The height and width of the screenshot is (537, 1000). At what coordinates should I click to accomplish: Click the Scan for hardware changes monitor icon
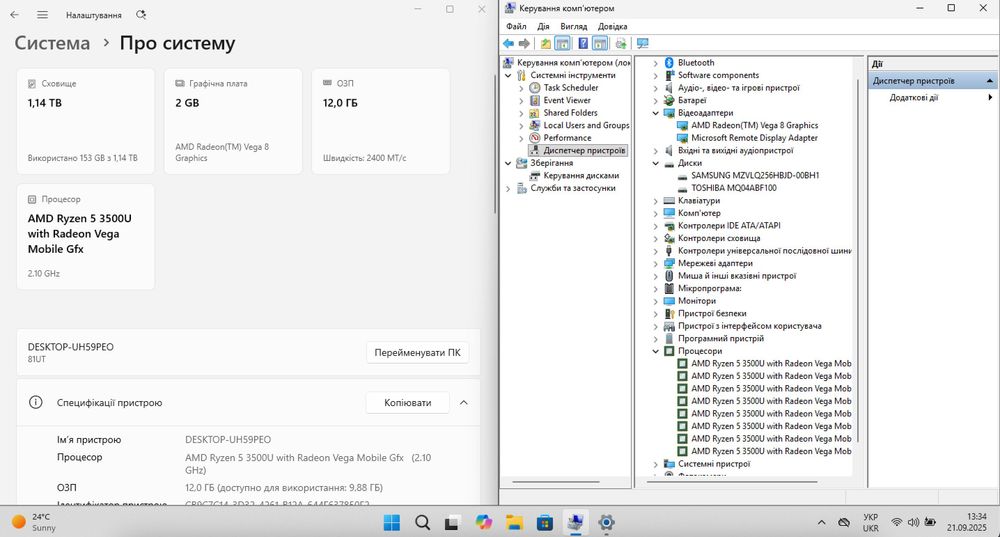(642, 43)
